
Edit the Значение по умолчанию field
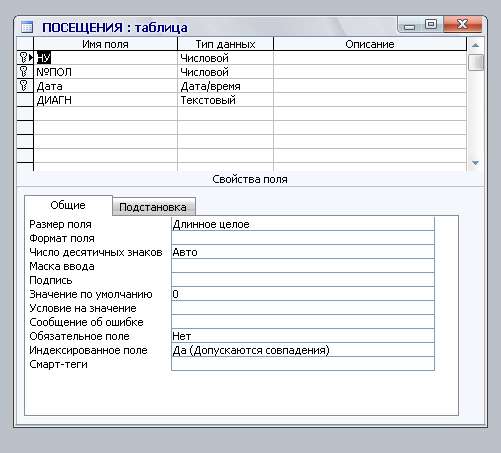click(x=303, y=294)
